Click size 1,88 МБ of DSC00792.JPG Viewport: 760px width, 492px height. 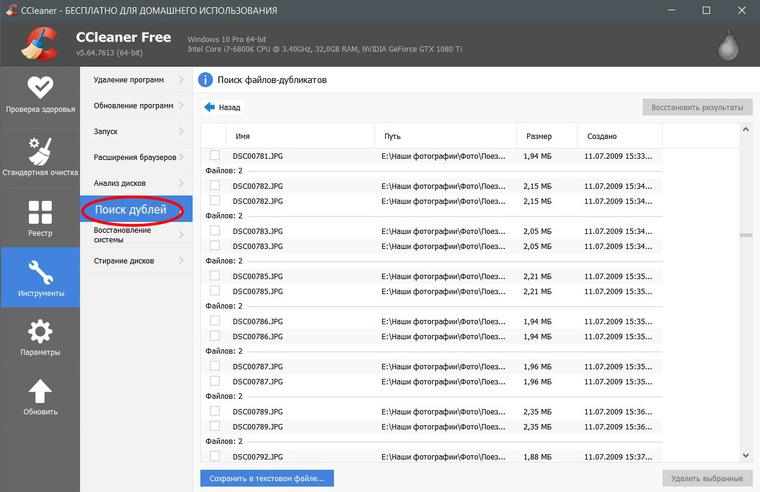pos(538,457)
